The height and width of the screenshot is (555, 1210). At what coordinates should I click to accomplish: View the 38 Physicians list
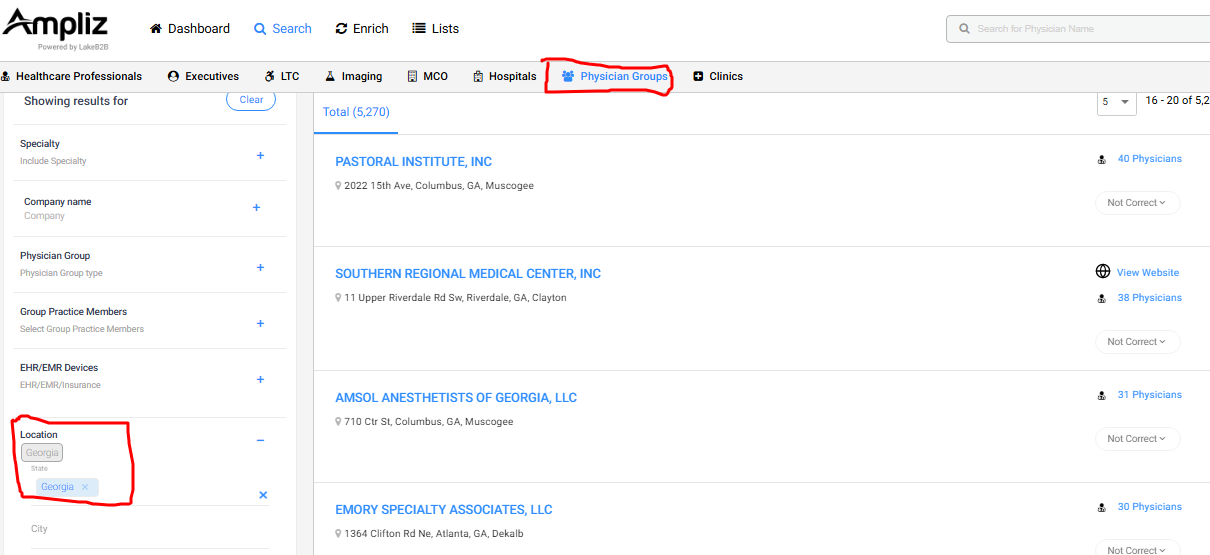tap(1149, 298)
